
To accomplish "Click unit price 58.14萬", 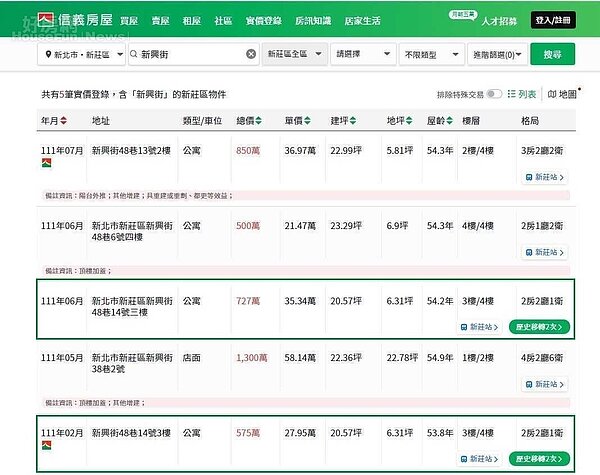I will click(x=300, y=357).
